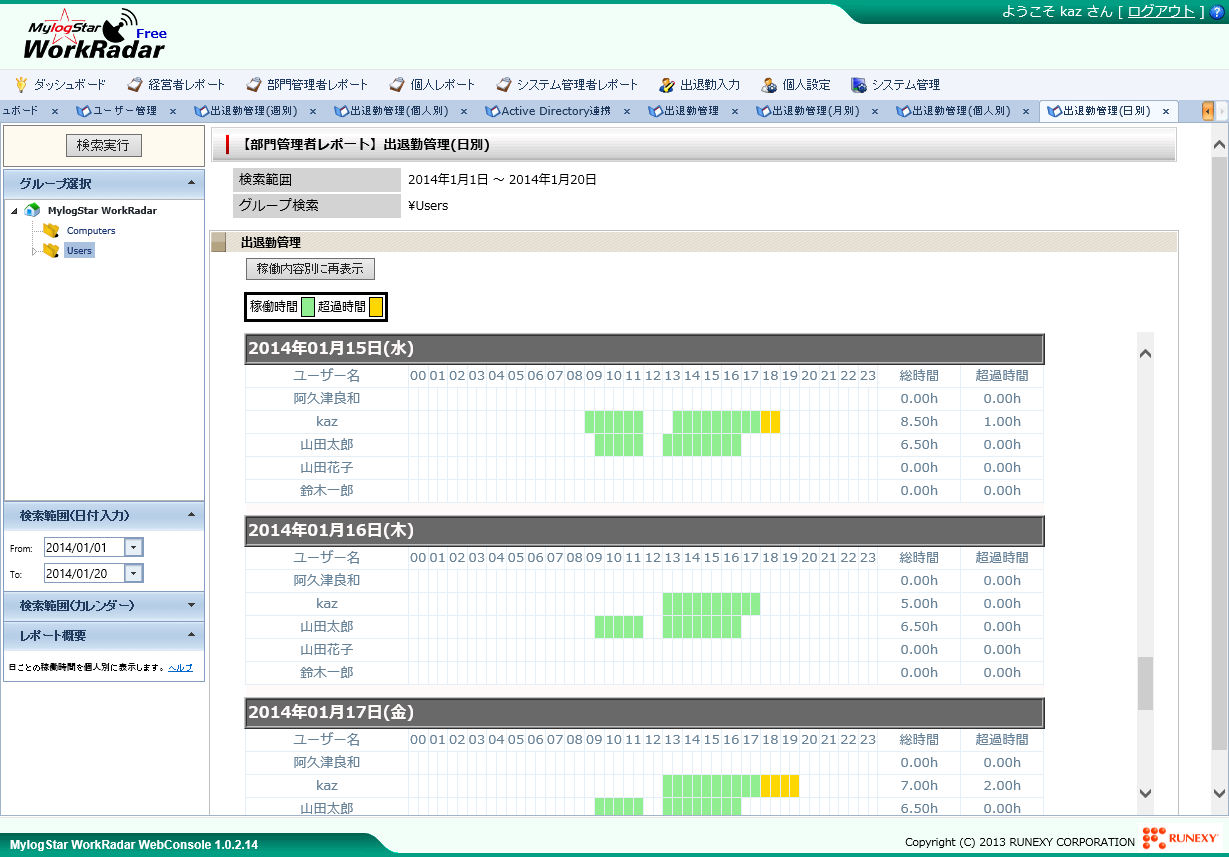Viewport: 1229px width, 857px height.
Task: Click the yellow 超過時間 legend swatch
Action: [376, 307]
